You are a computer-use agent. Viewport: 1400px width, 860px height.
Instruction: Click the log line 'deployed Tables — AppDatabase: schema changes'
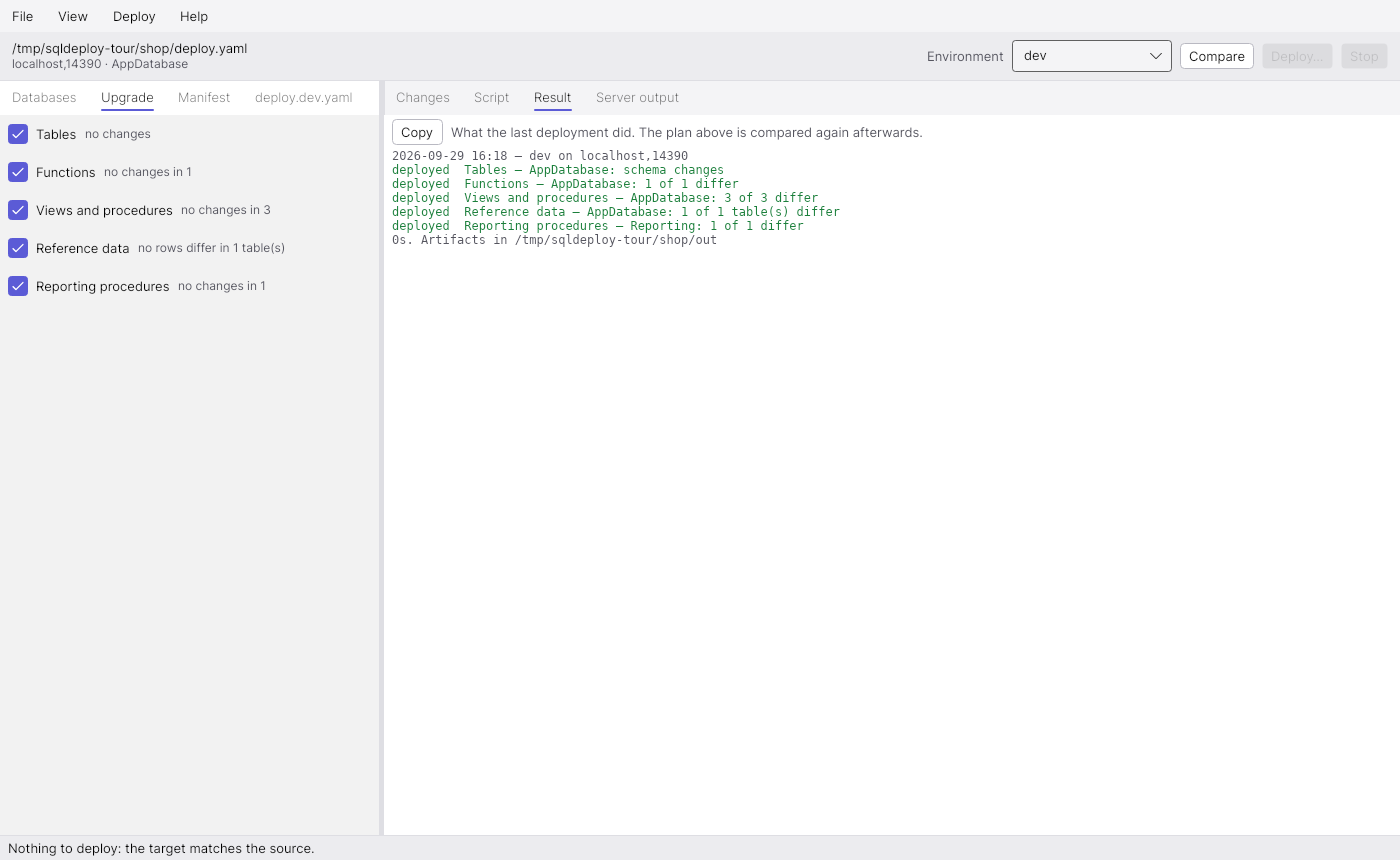[558, 170]
